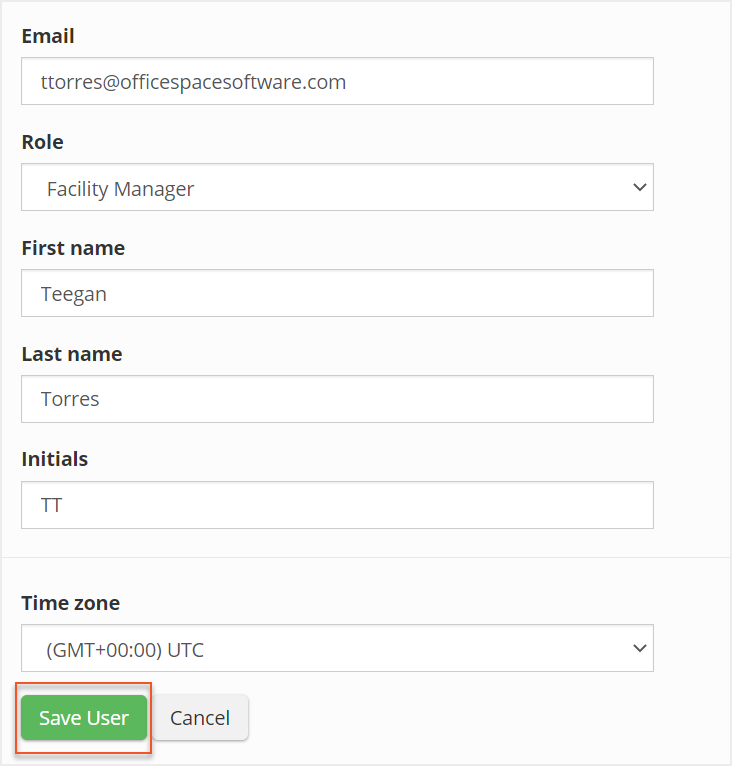Click the Time zone dropdown chevron arrow

(x=640, y=649)
